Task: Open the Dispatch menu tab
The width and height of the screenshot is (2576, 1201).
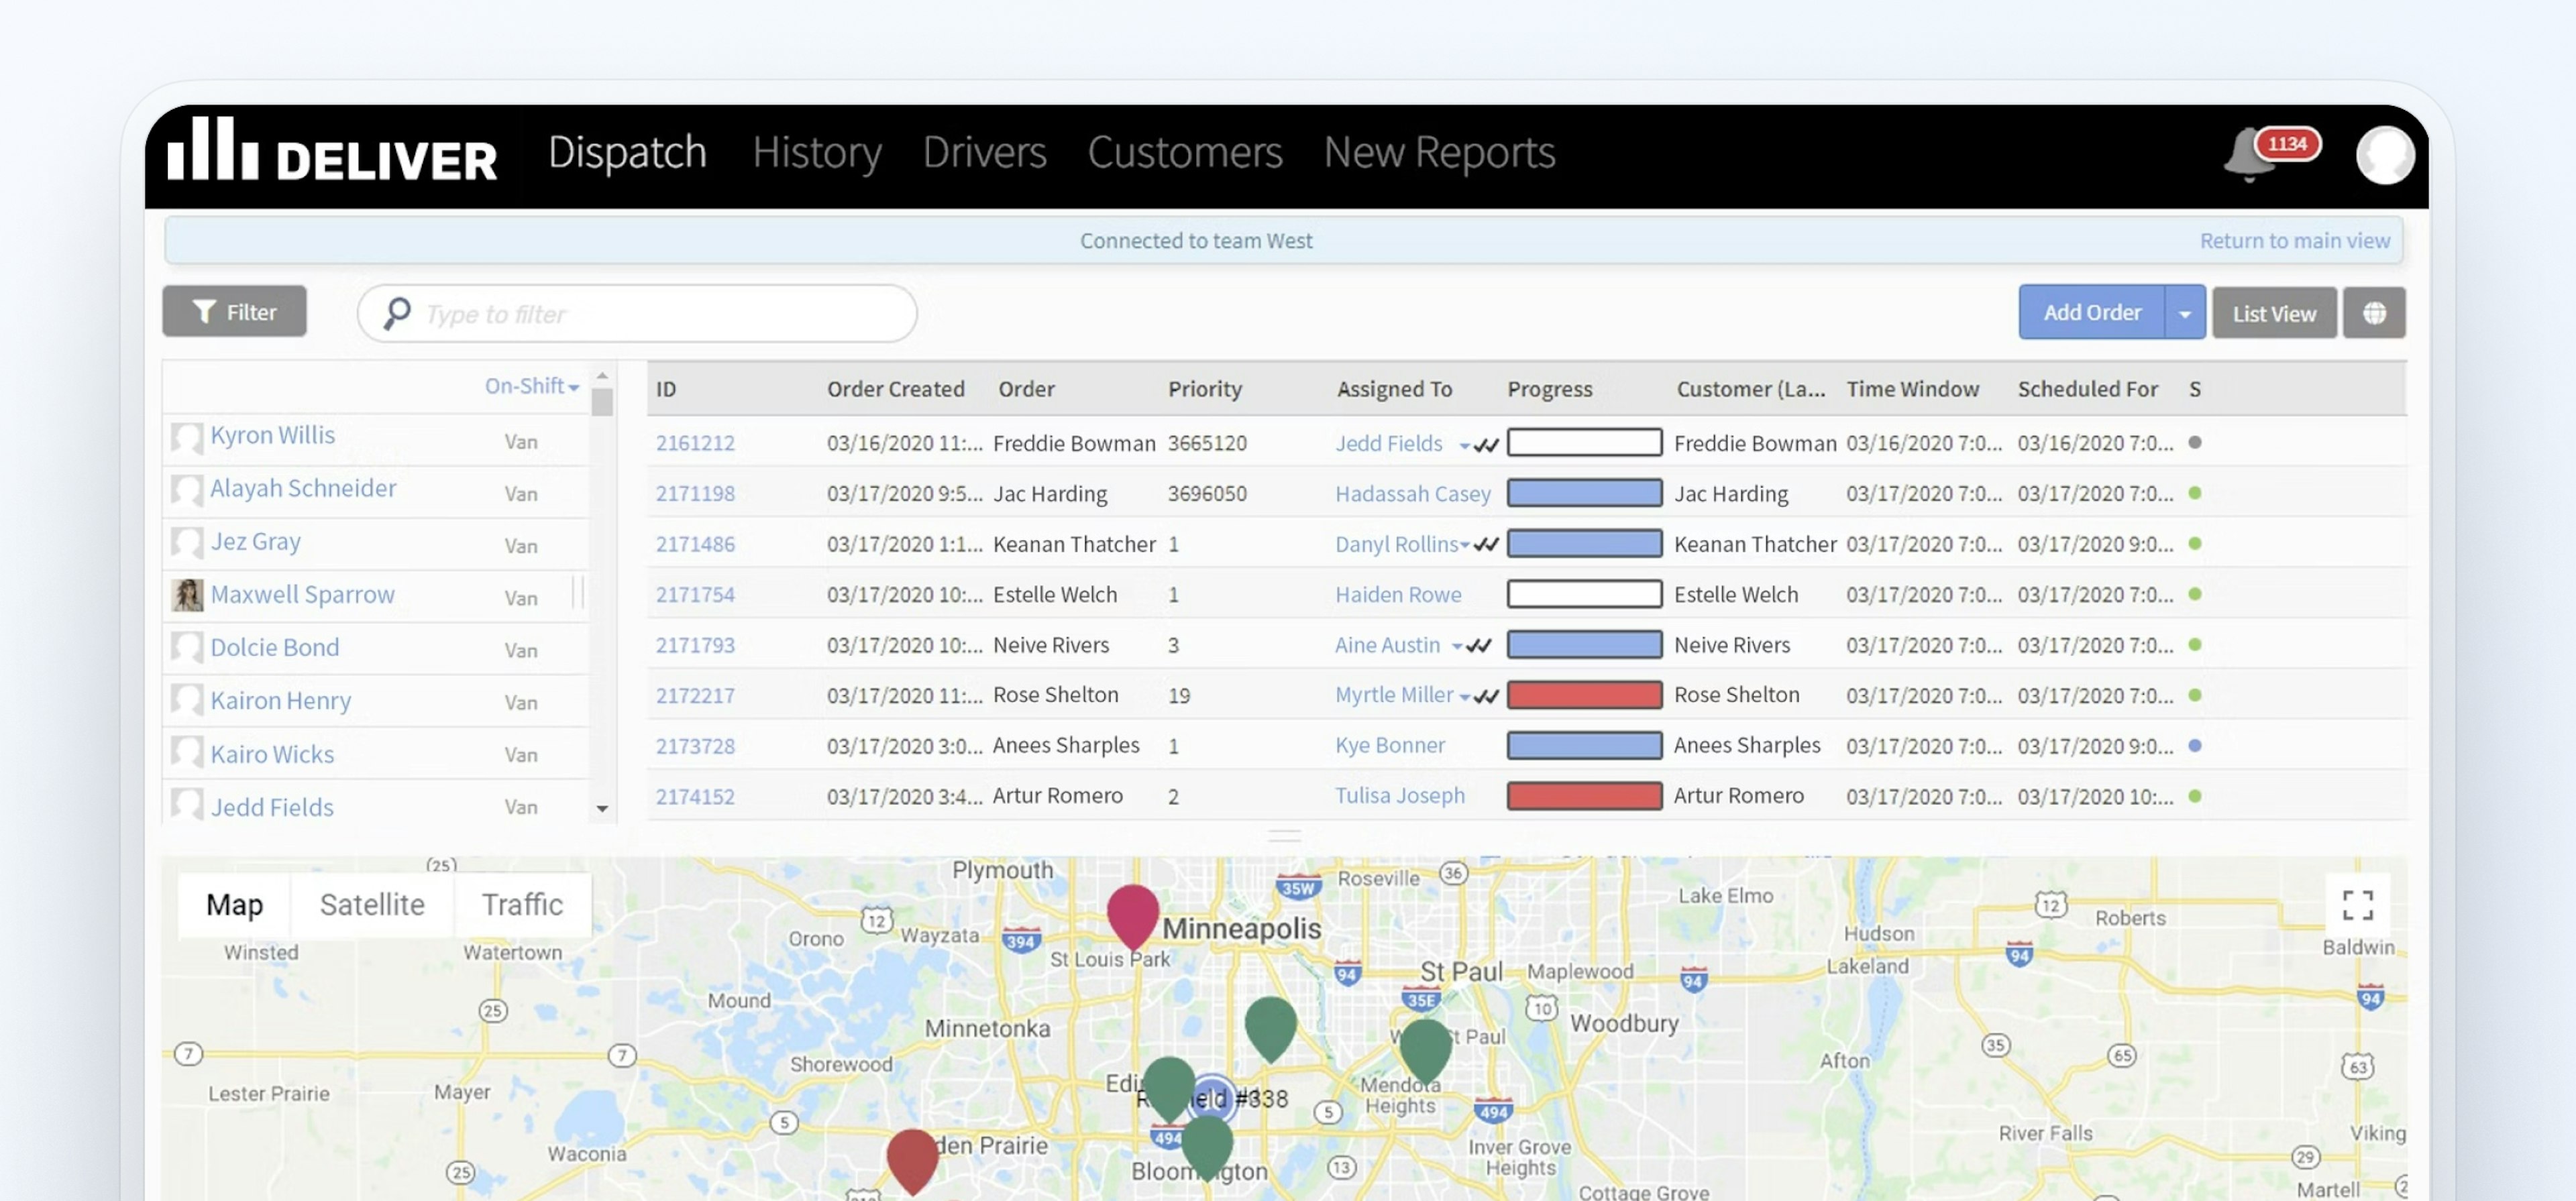Action: click(626, 148)
